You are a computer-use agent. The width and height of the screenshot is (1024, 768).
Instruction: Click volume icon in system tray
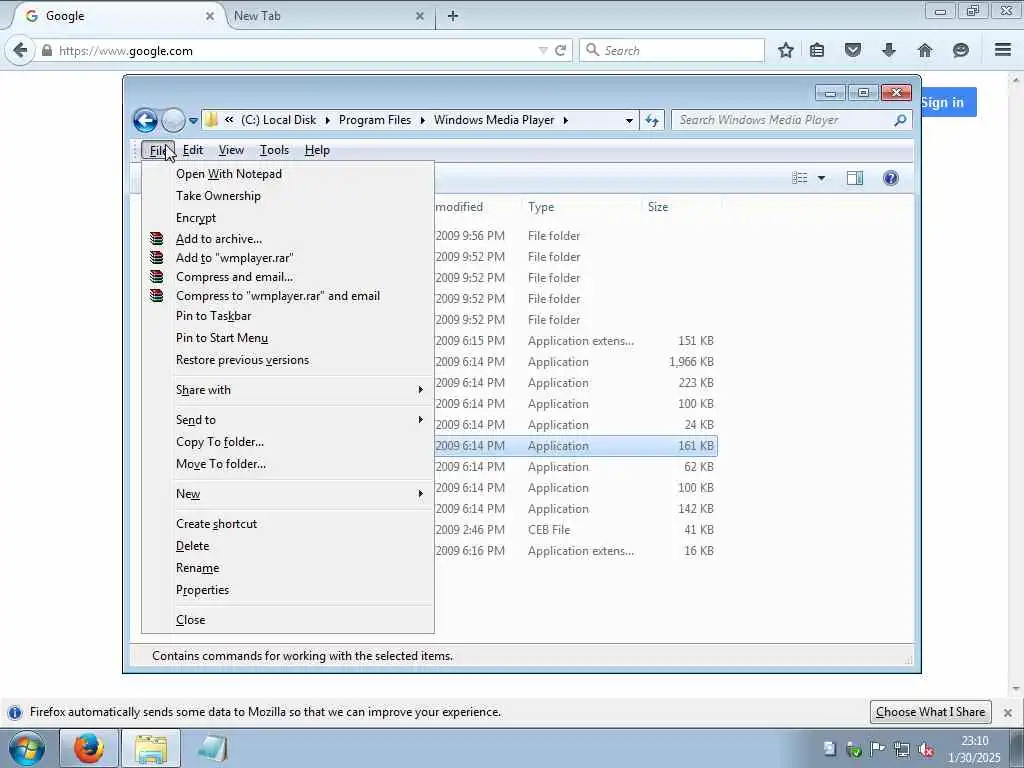pos(925,750)
